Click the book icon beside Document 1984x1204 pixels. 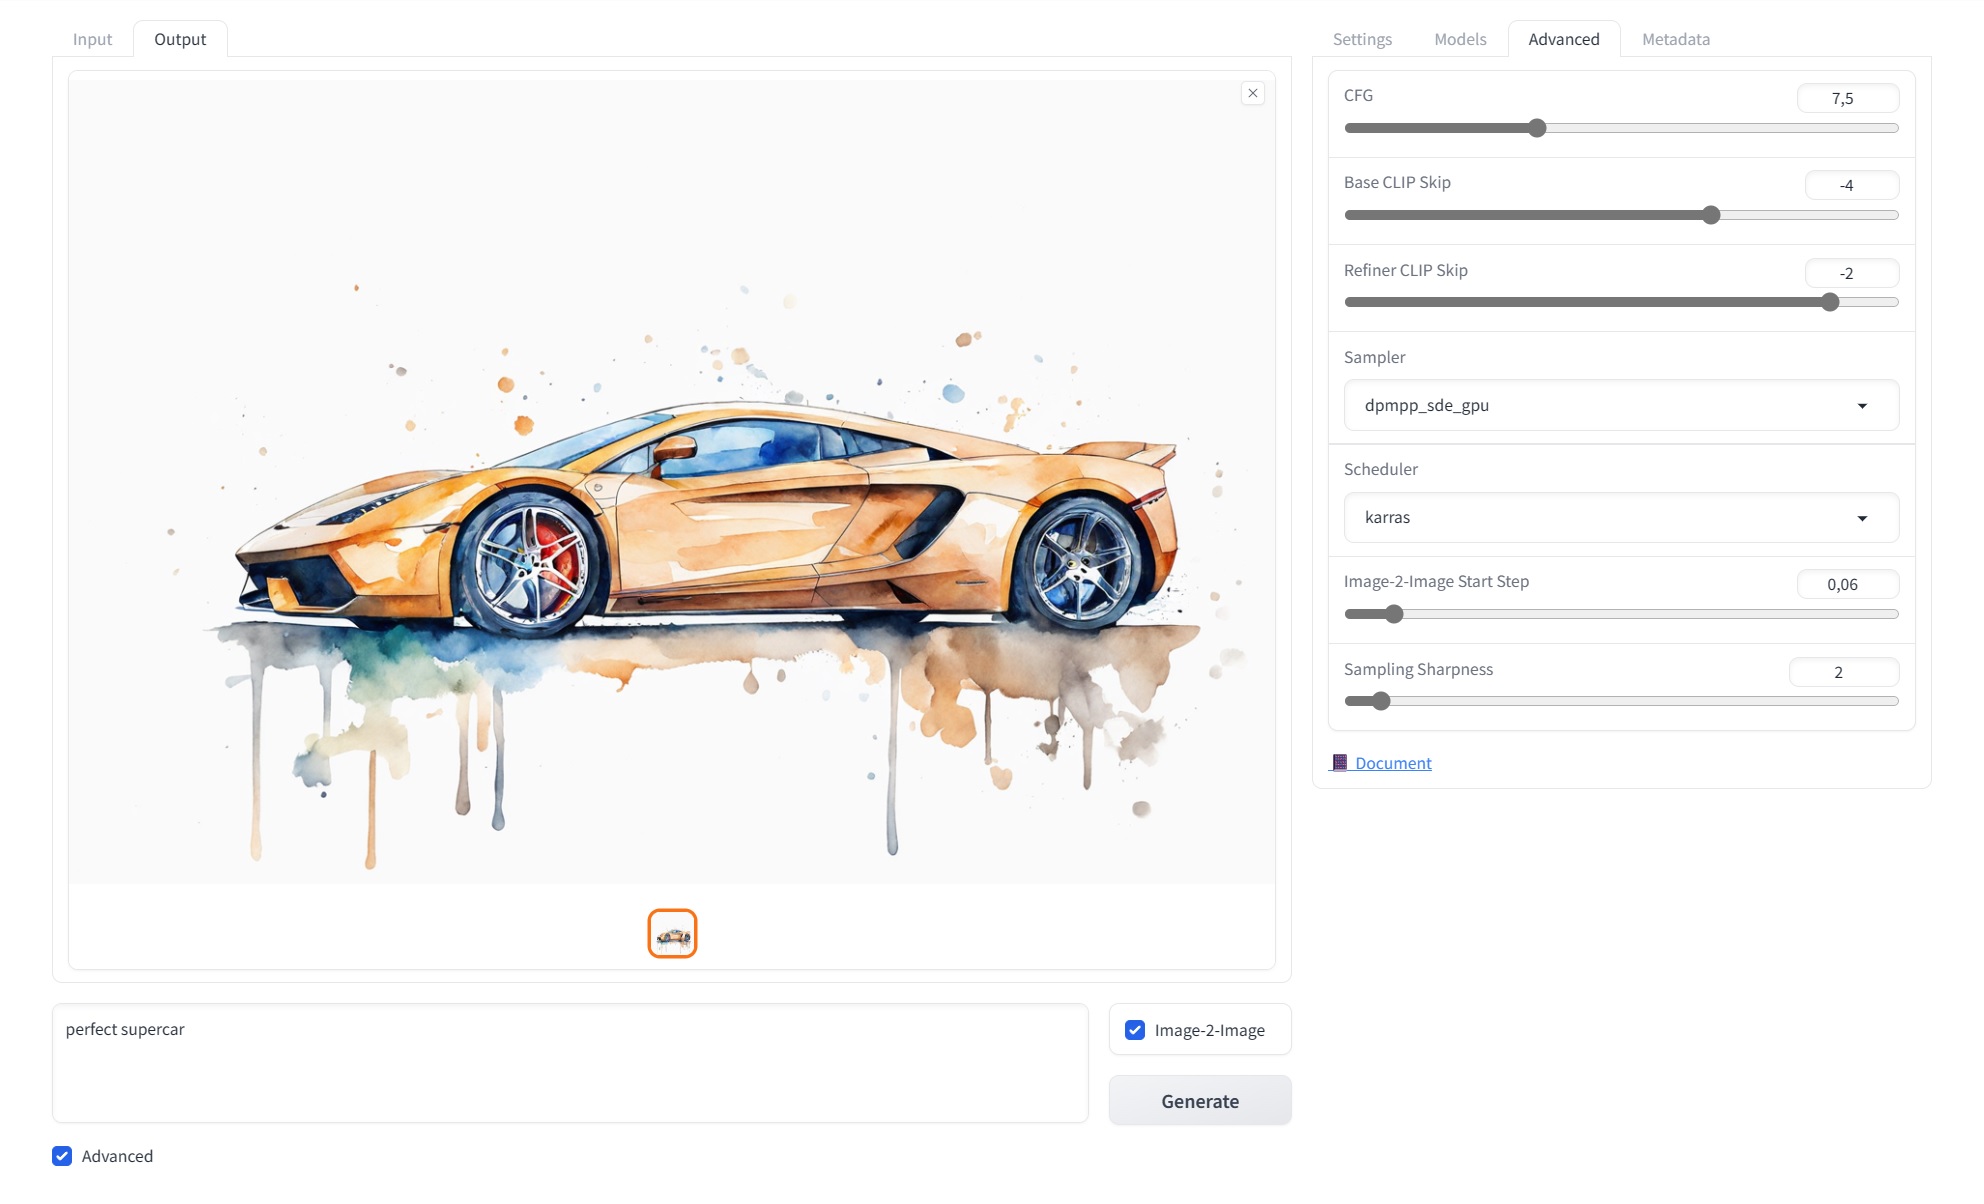pyautogui.click(x=1340, y=762)
